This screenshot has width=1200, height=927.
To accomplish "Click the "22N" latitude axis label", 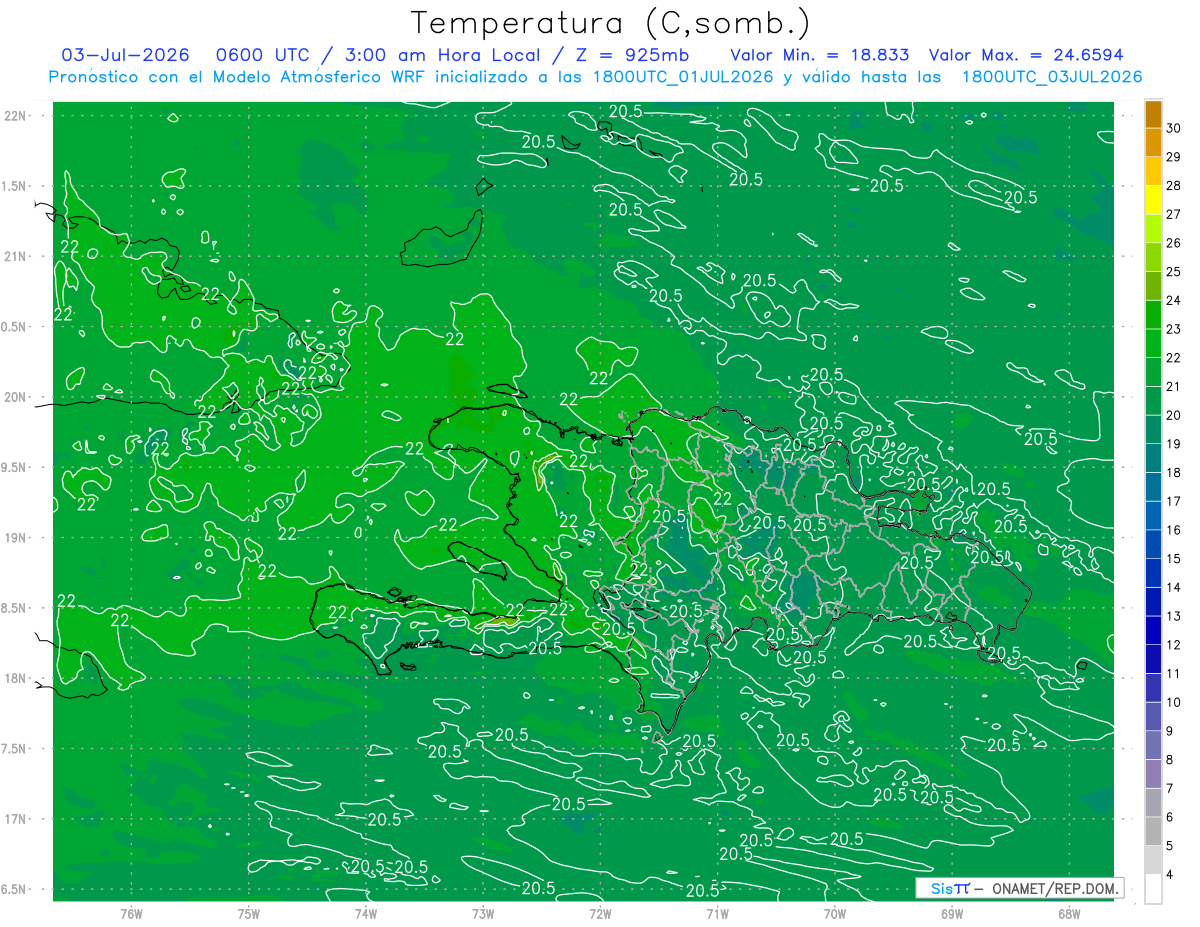I will 14,115.
